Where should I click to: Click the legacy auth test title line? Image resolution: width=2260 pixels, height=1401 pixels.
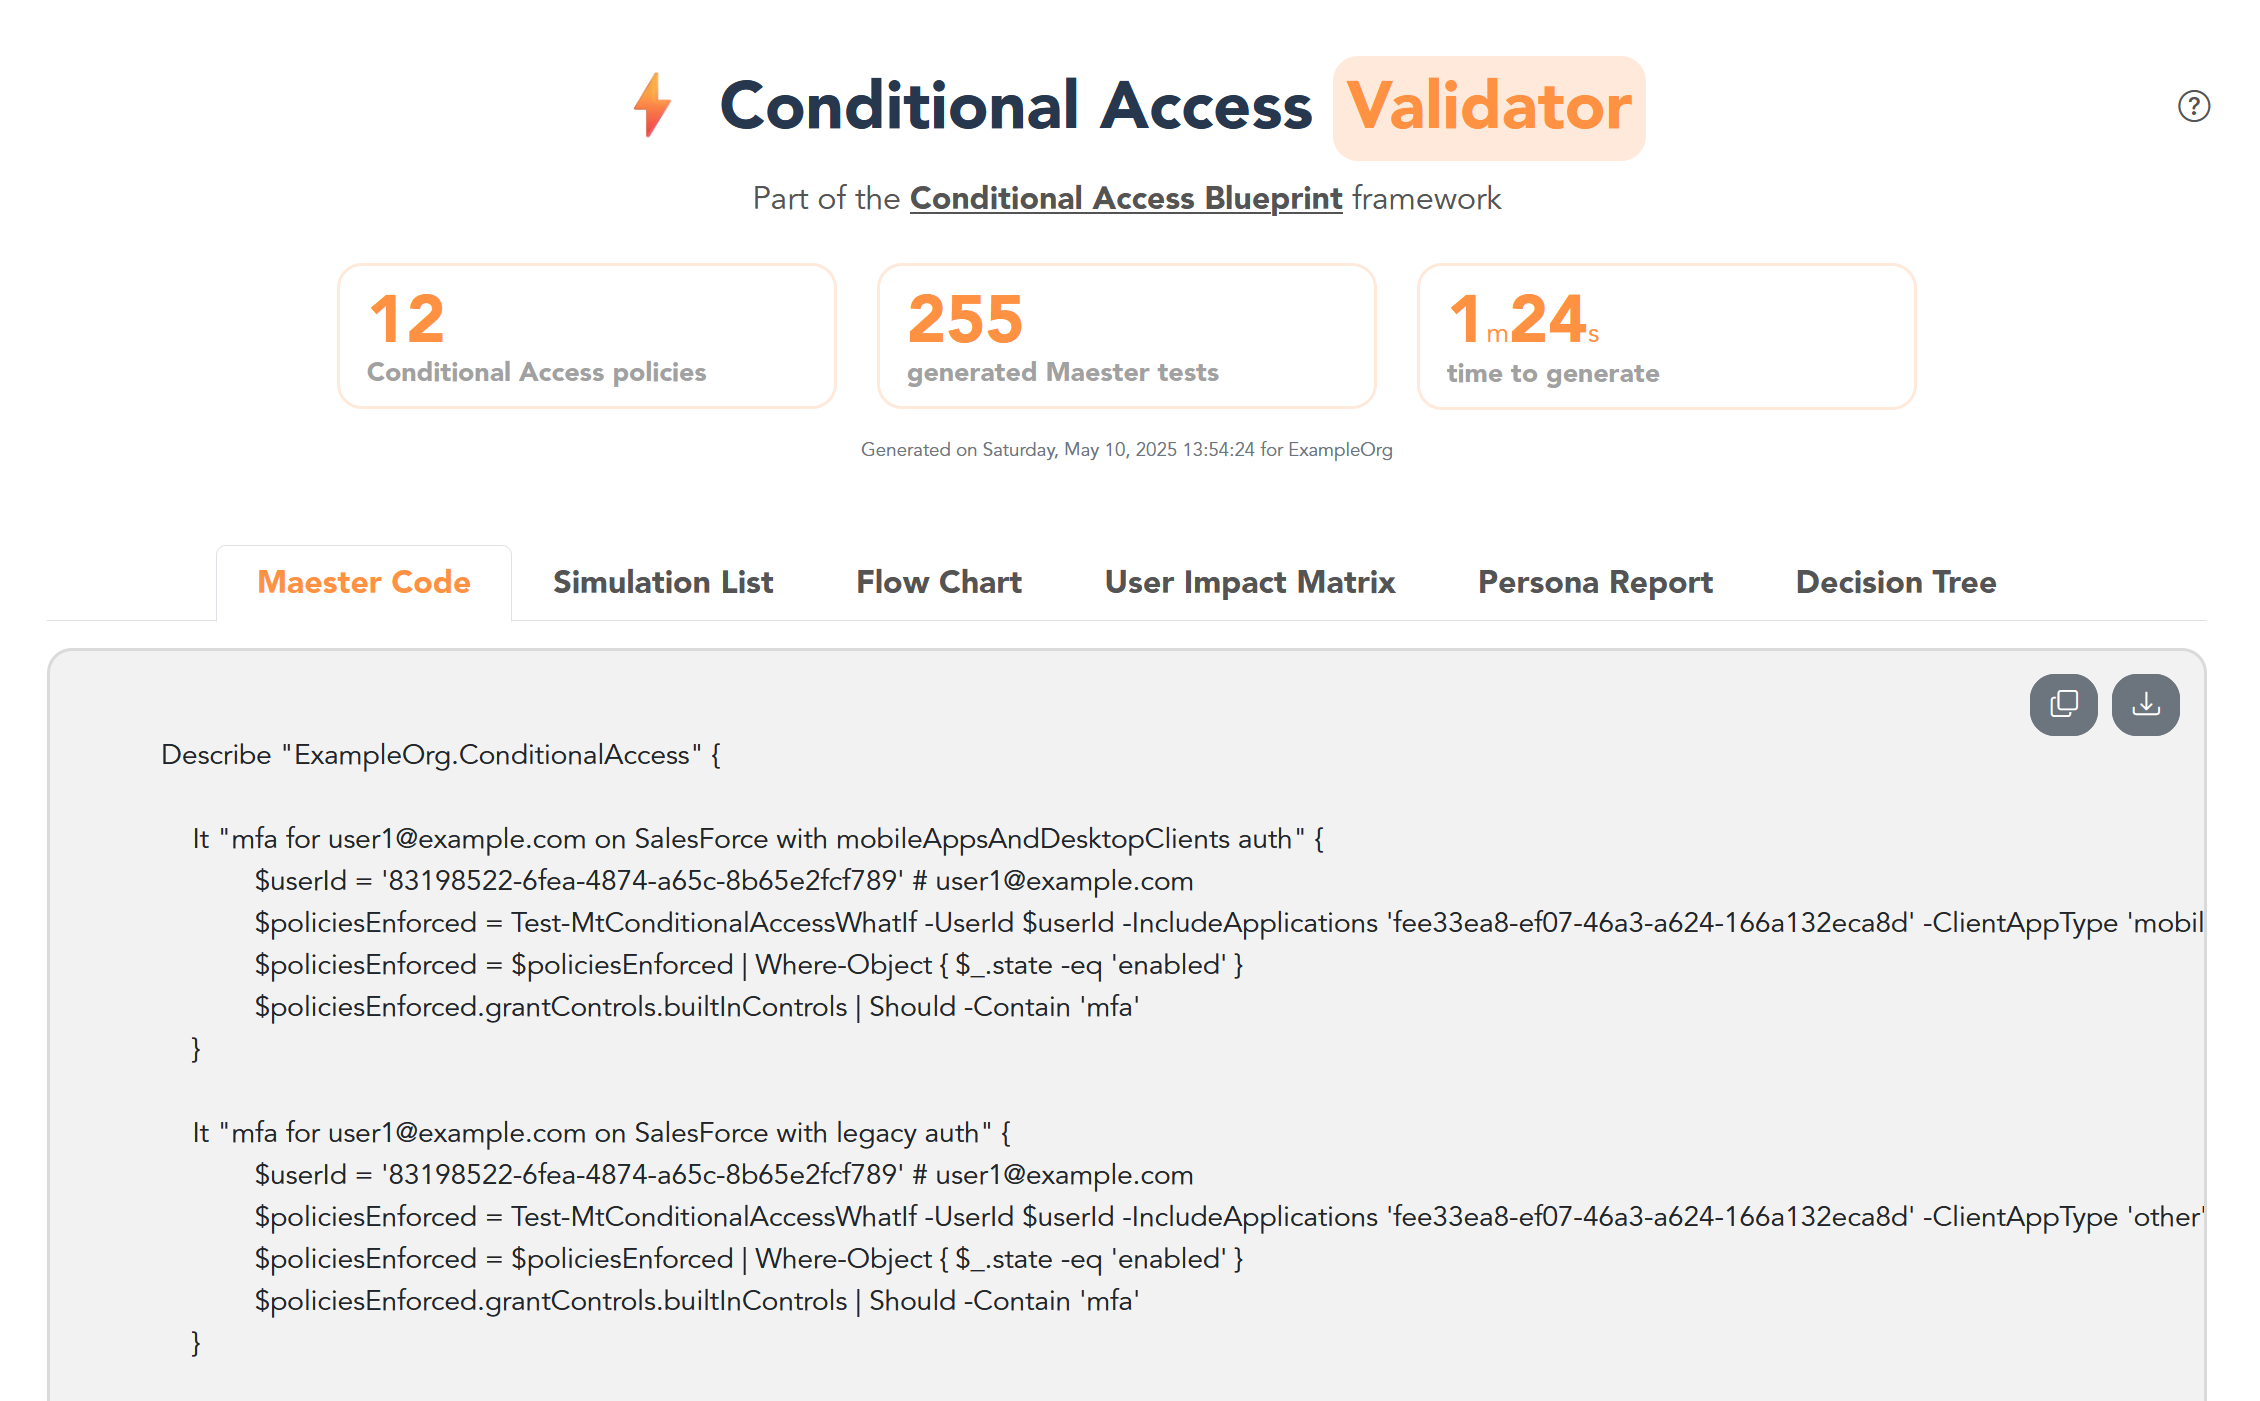click(602, 1133)
